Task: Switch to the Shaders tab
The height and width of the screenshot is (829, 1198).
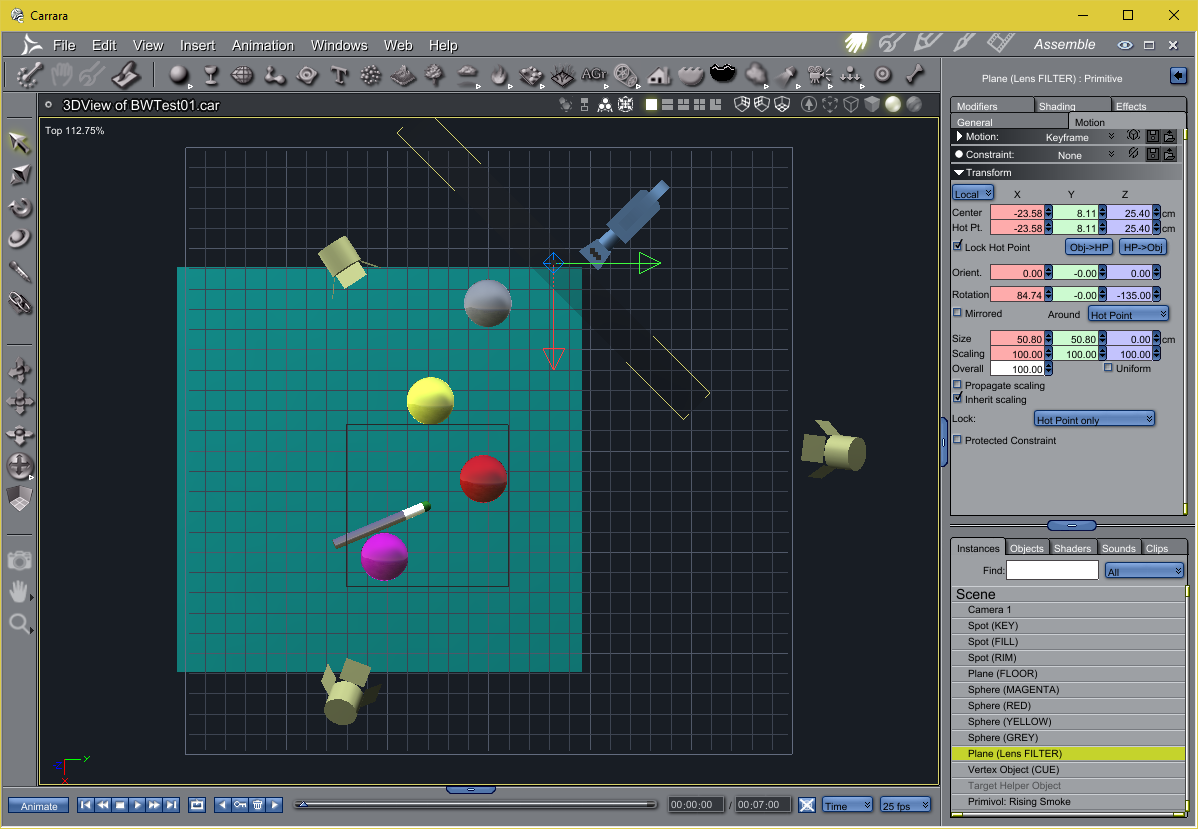Action: click(x=1072, y=548)
